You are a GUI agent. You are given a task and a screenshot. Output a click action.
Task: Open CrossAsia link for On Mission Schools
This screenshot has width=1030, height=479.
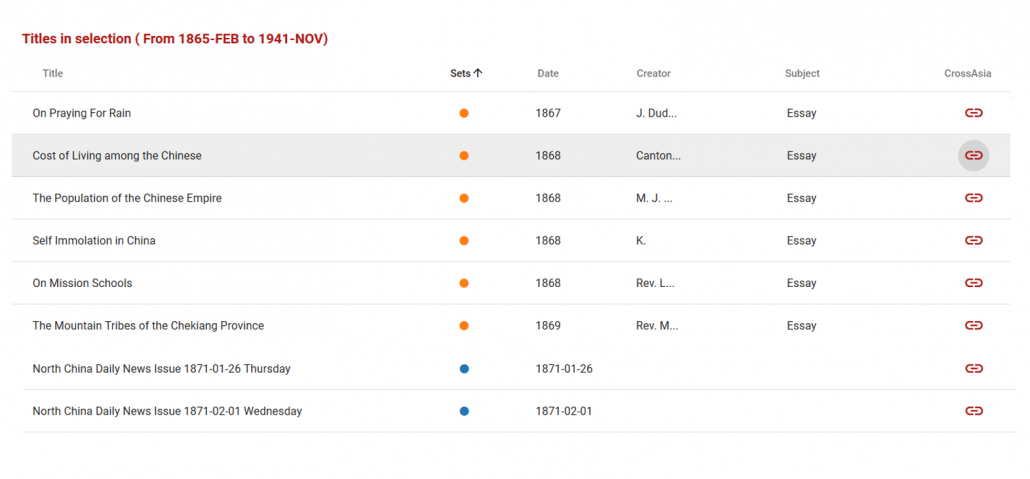(973, 283)
